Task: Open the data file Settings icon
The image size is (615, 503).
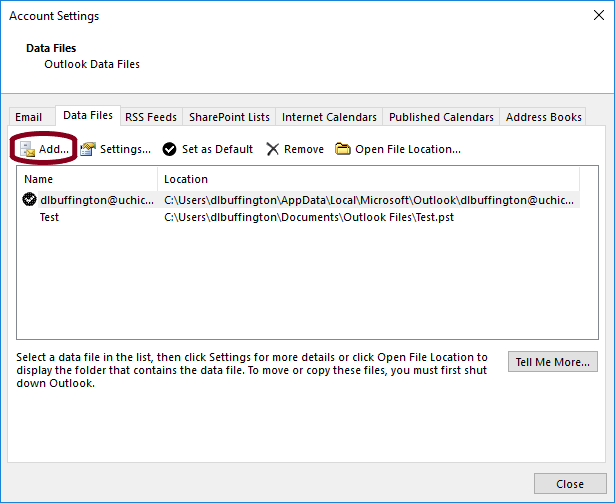Action: click(88, 149)
